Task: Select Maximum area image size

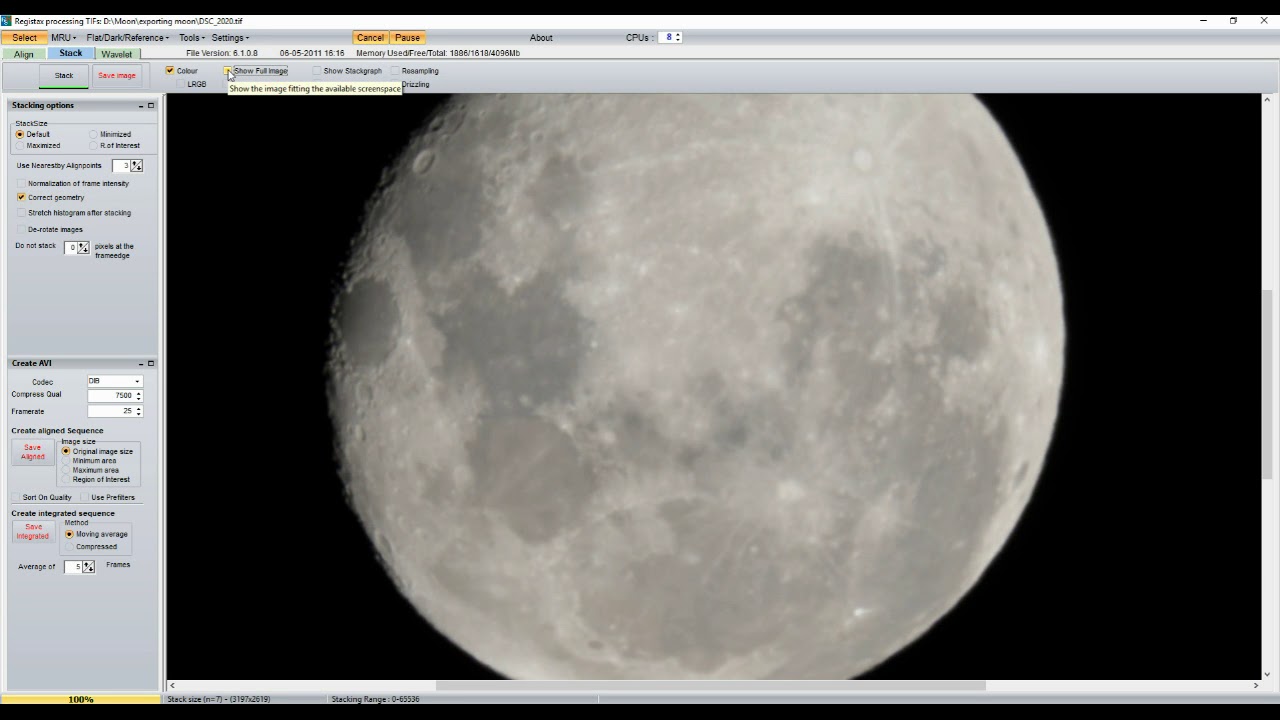Action: (x=66, y=470)
